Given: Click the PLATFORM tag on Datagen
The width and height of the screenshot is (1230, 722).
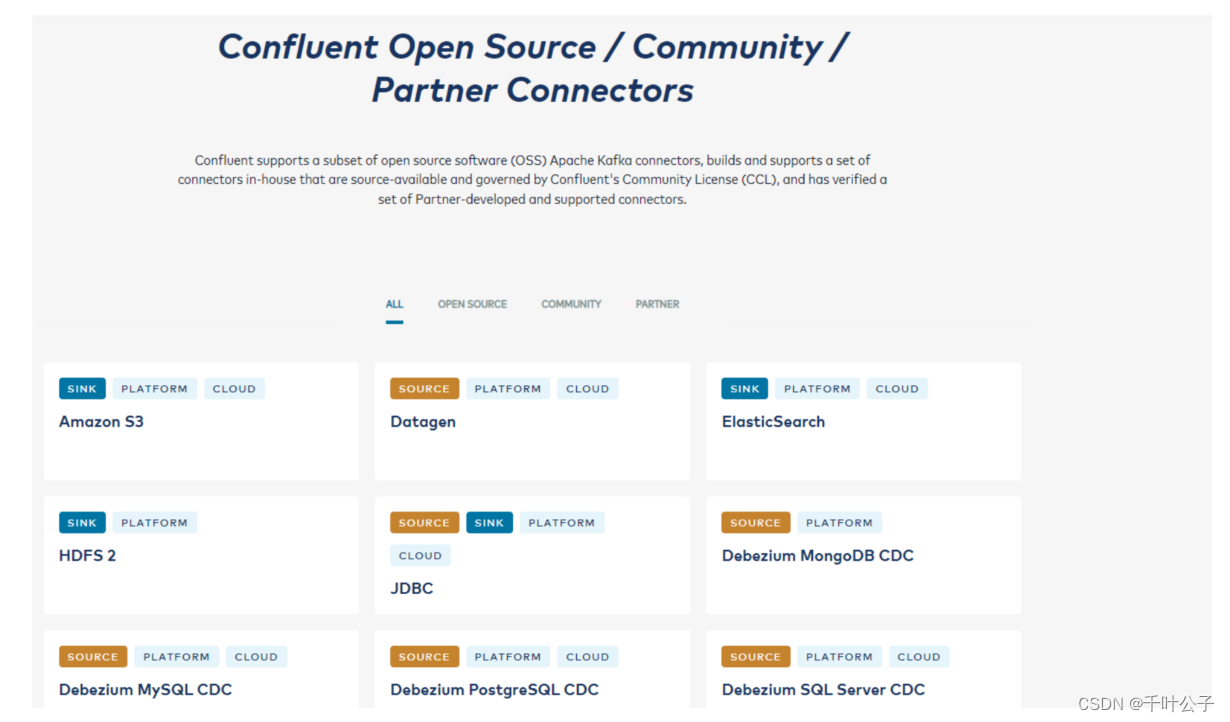Looking at the screenshot, I should click(508, 389).
